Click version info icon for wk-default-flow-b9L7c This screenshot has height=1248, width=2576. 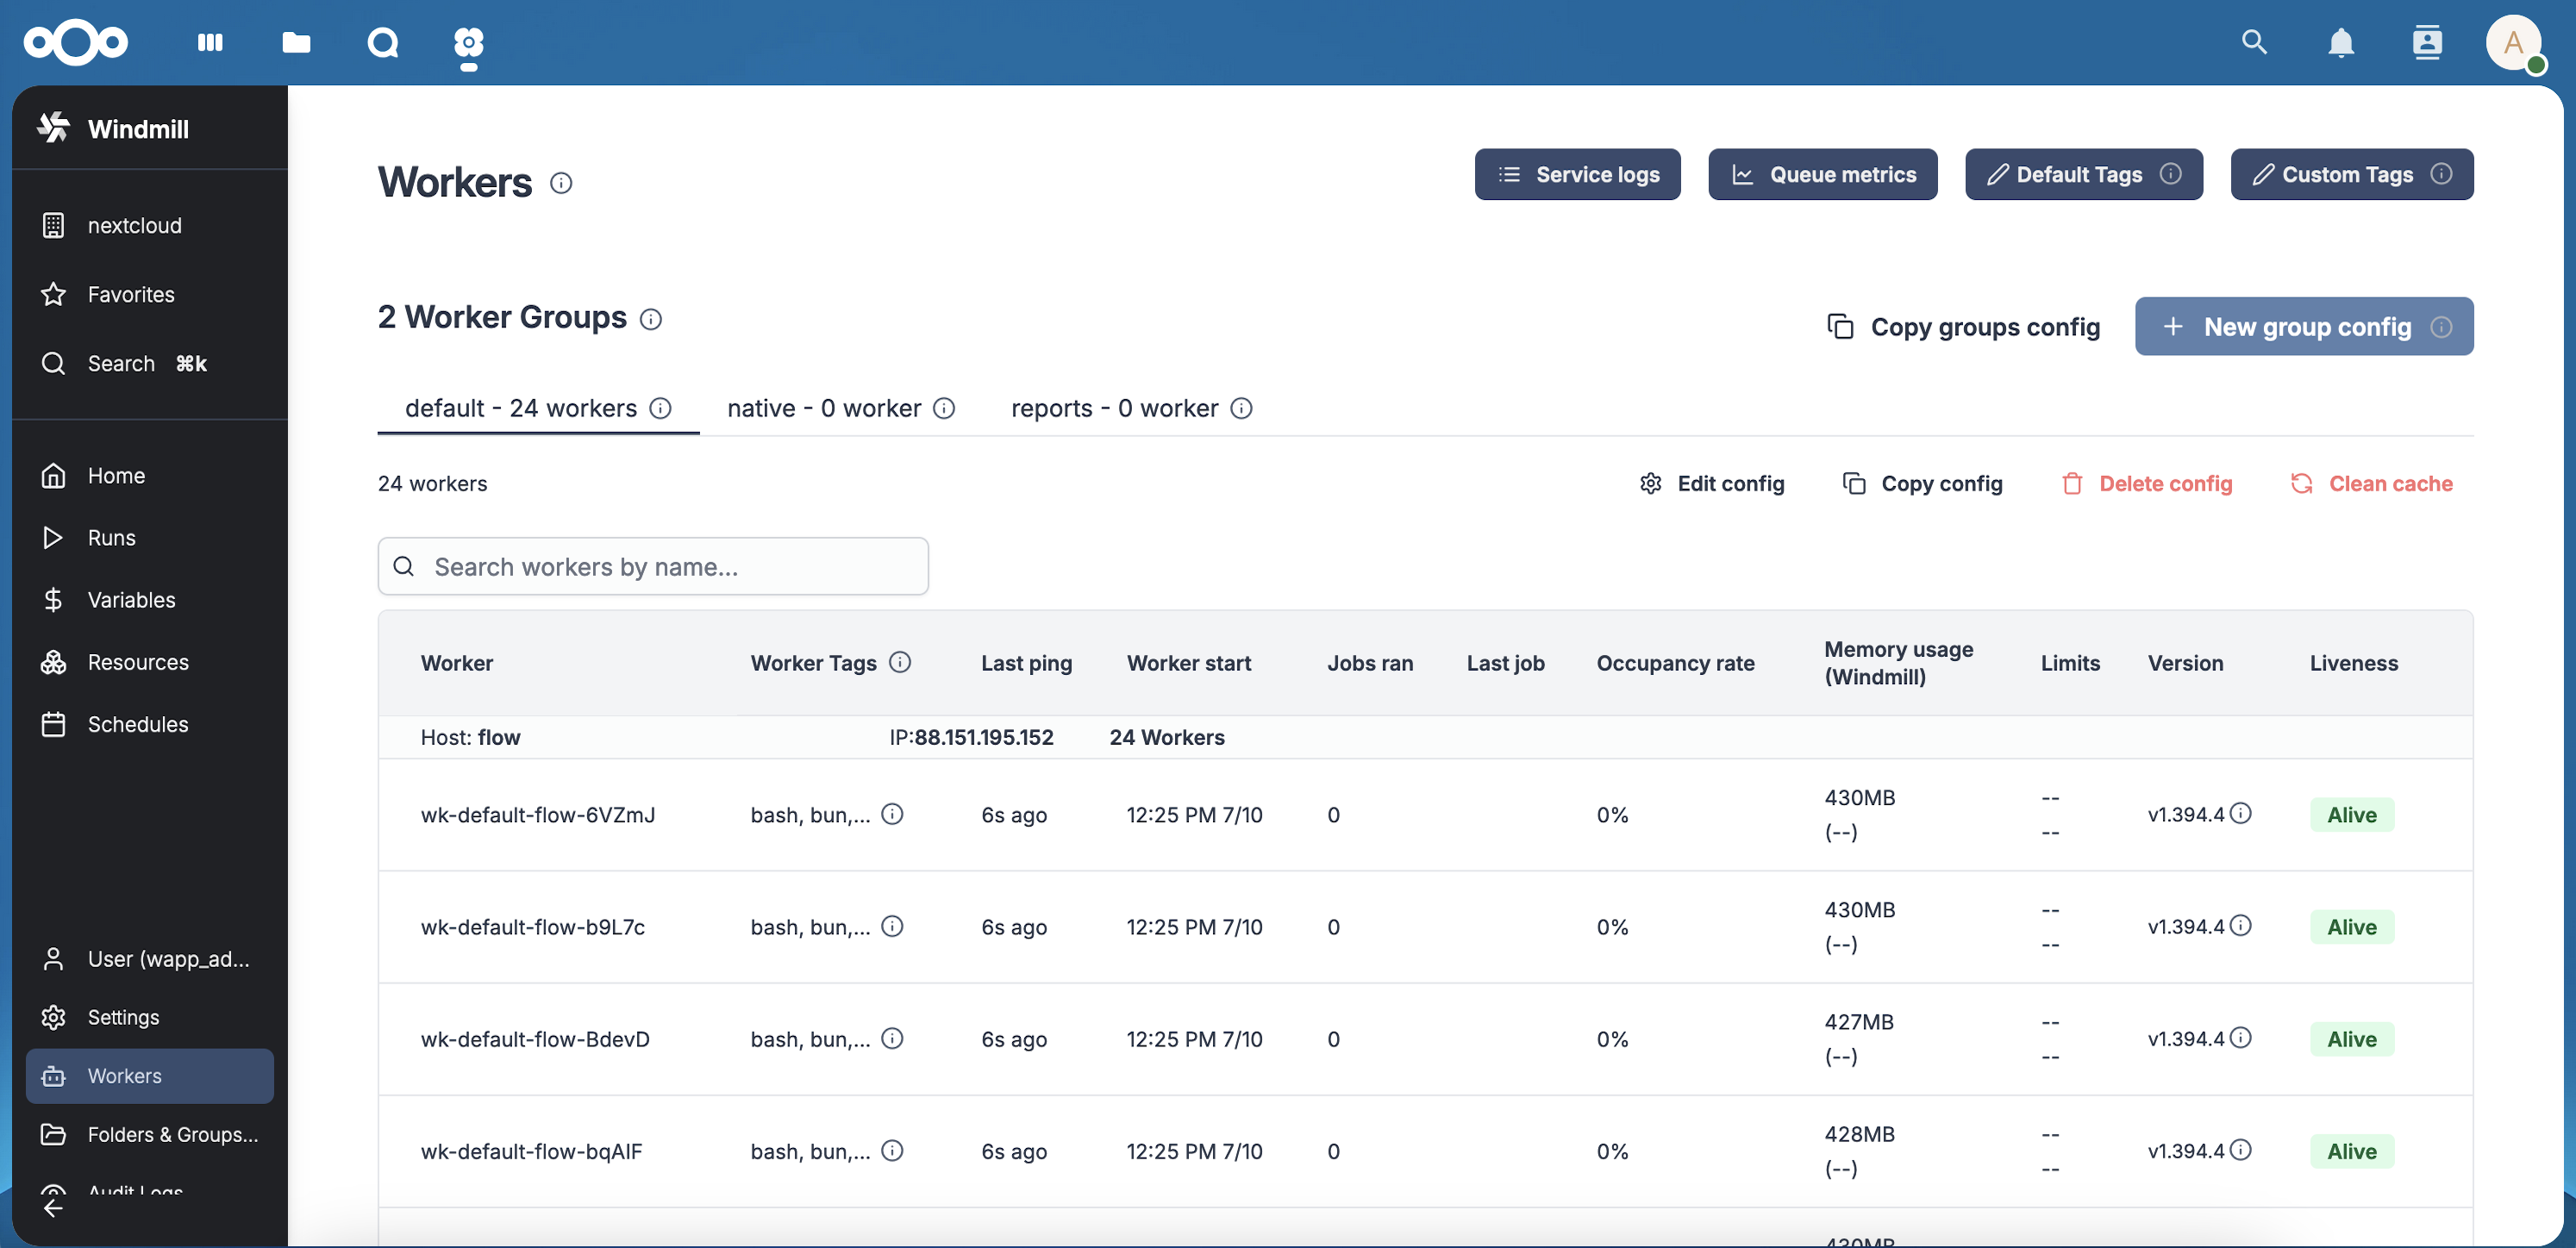click(x=2241, y=926)
